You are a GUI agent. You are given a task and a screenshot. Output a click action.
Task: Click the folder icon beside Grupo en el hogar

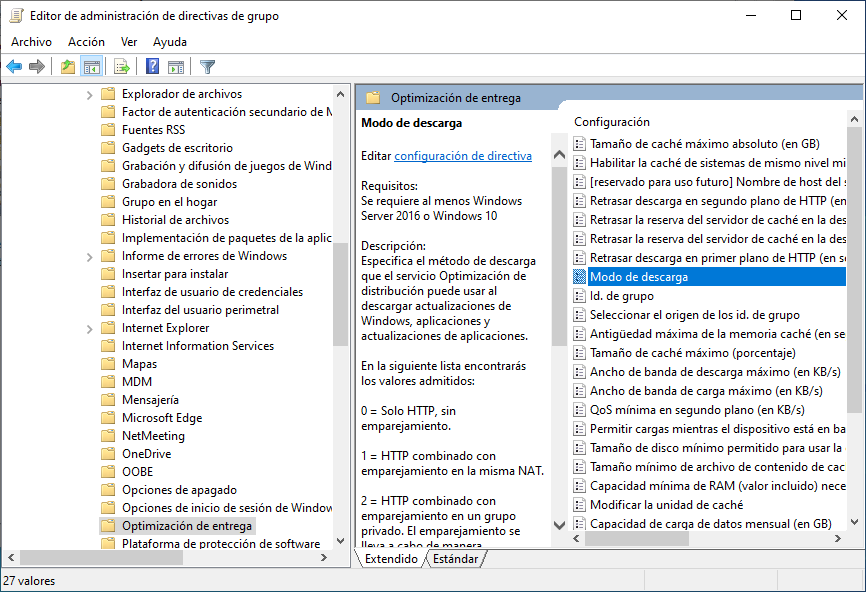108,202
